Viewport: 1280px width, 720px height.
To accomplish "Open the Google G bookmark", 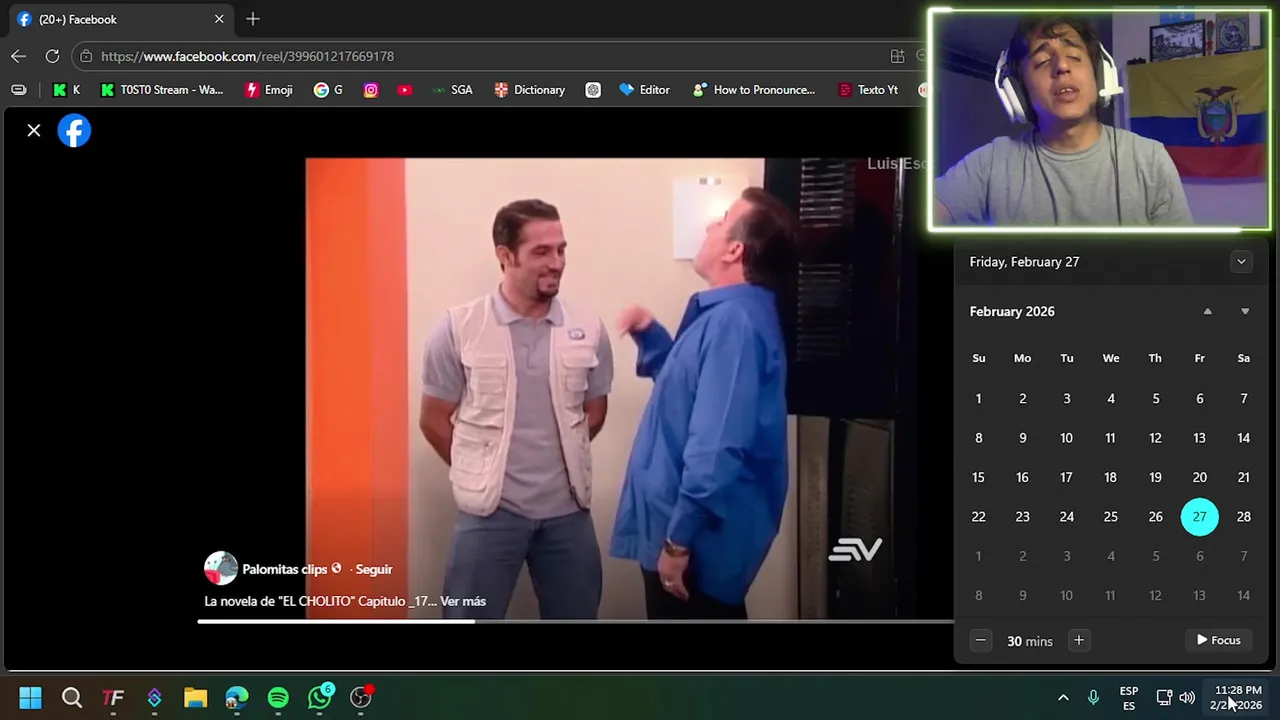I will (328, 90).
